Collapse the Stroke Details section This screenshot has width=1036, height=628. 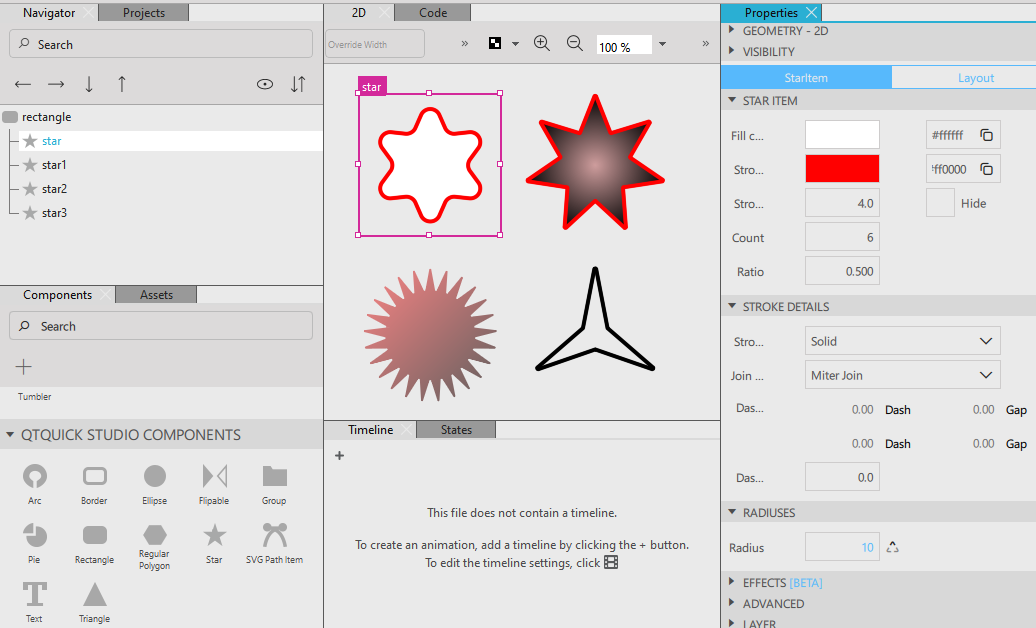(x=731, y=307)
